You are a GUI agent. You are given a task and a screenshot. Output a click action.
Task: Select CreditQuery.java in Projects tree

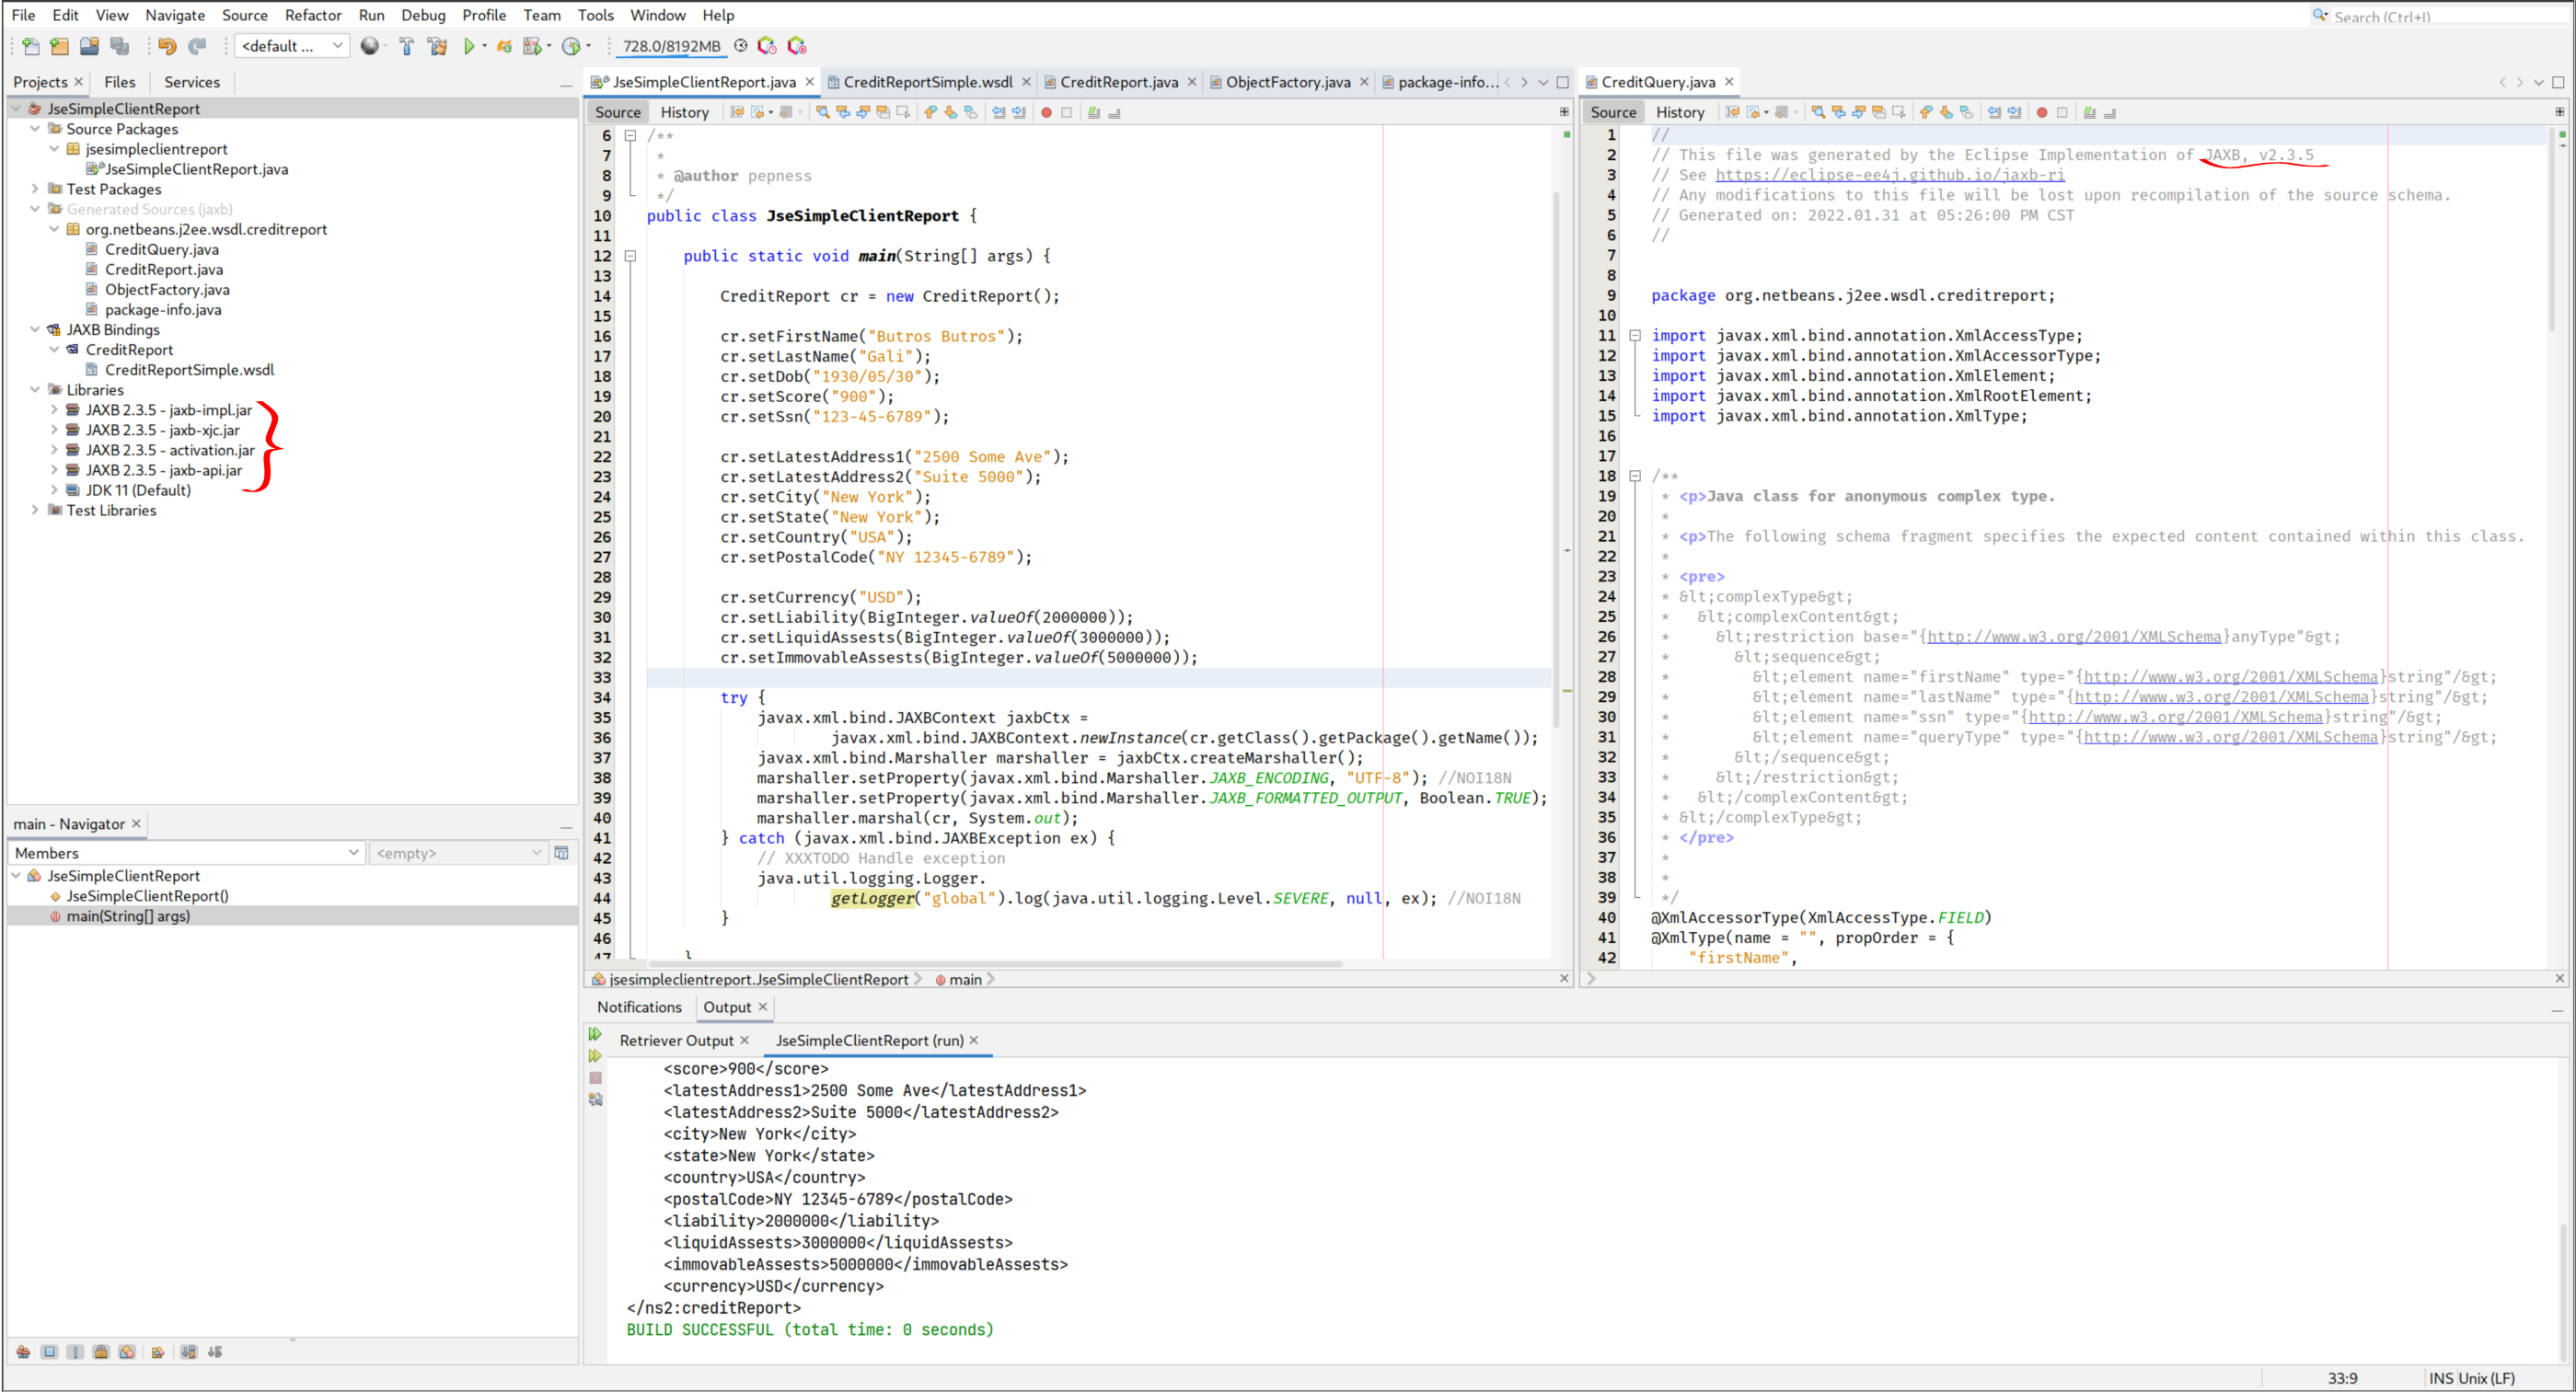(x=161, y=249)
